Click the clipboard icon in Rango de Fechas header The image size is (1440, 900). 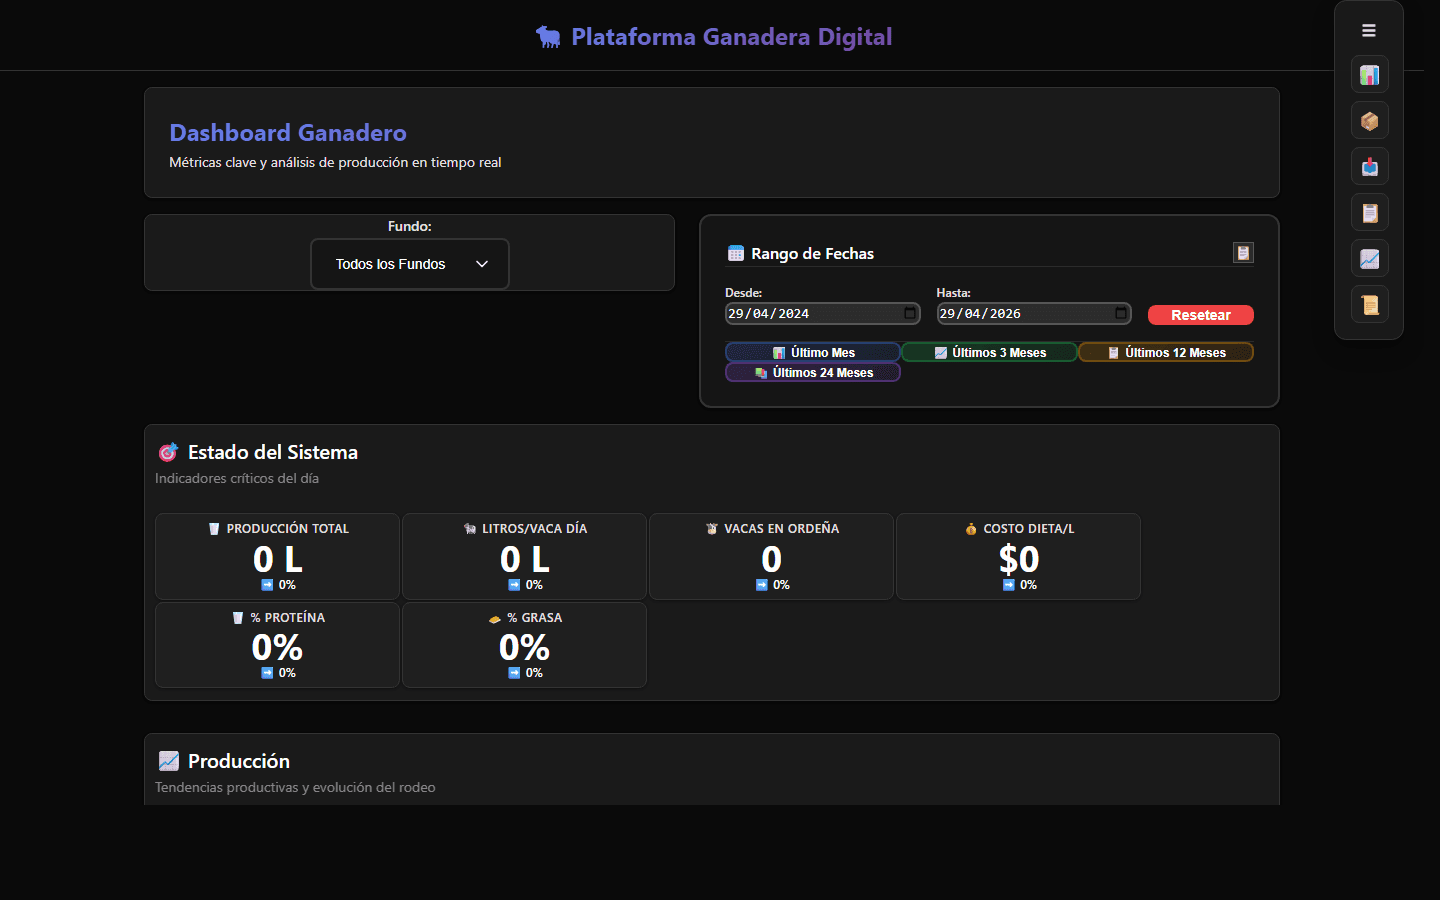click(x=1243, y=253)
